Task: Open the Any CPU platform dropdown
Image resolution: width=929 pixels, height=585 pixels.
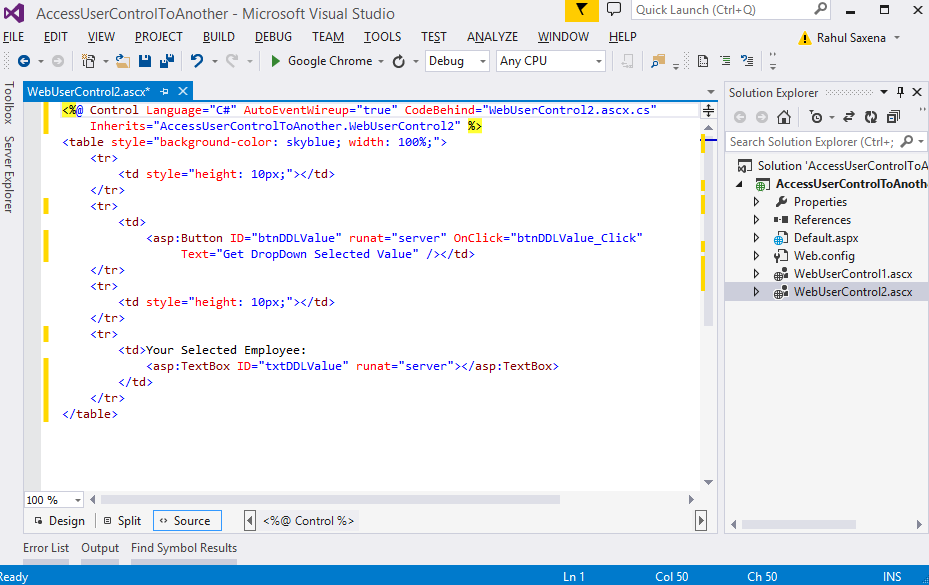Action: point(551,61)
